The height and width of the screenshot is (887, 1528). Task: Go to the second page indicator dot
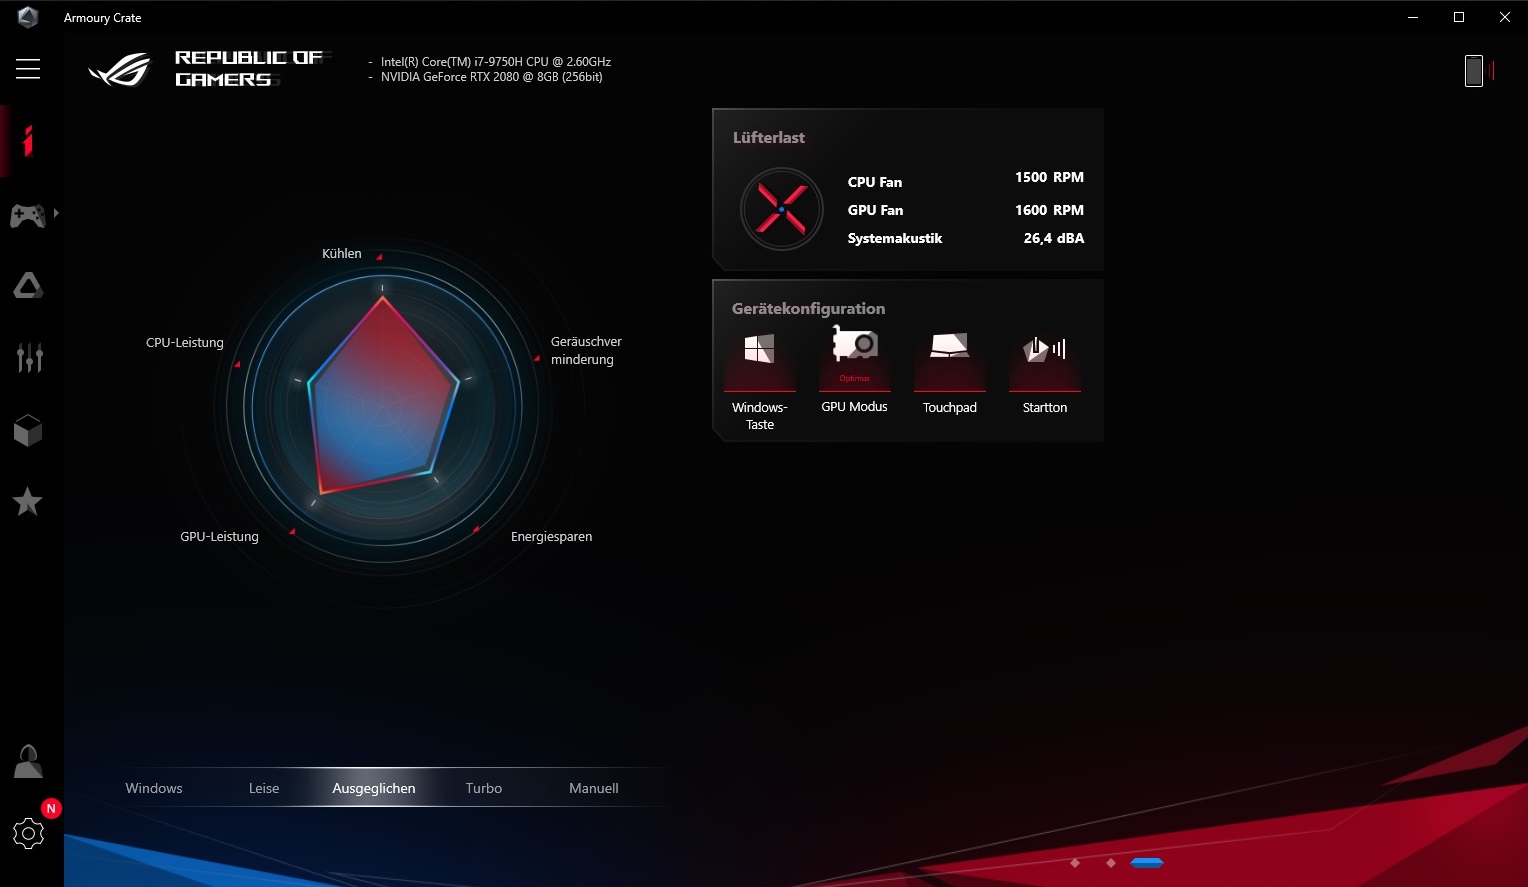pos(1111,862)
